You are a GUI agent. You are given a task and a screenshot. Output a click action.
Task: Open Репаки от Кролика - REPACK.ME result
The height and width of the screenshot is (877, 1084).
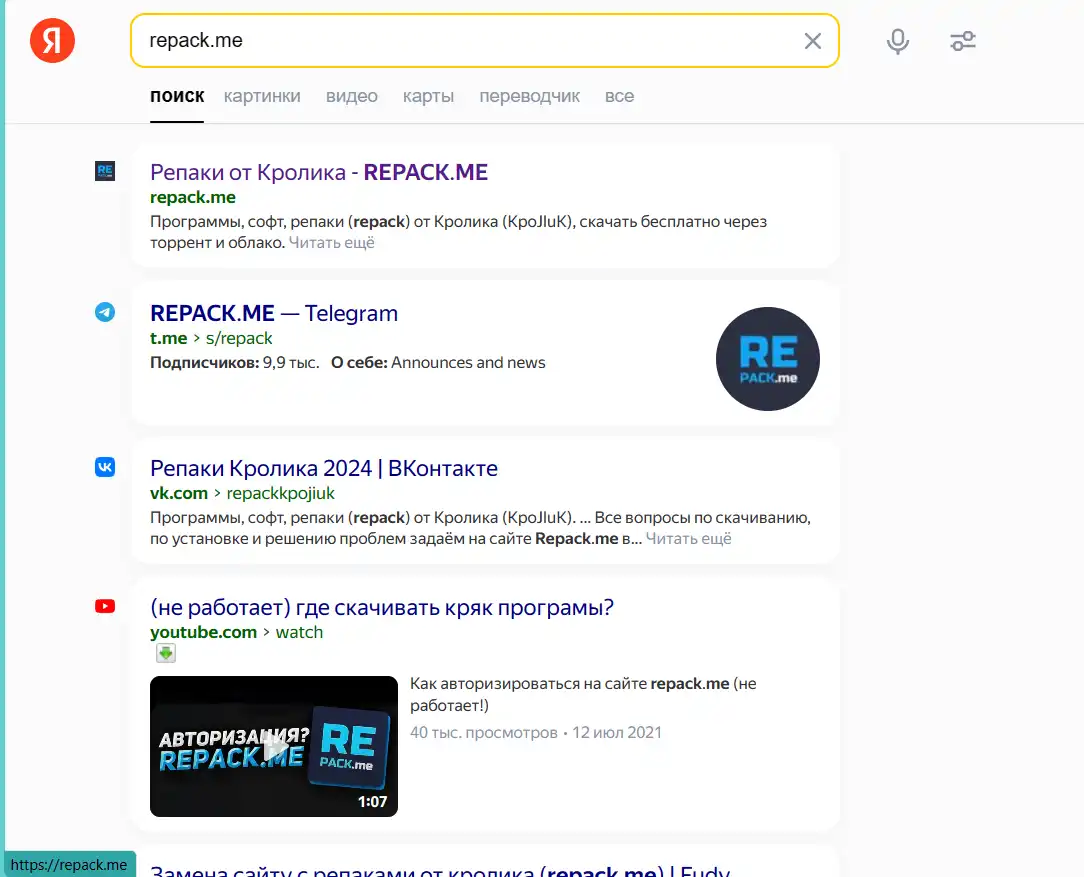(319, 172)
